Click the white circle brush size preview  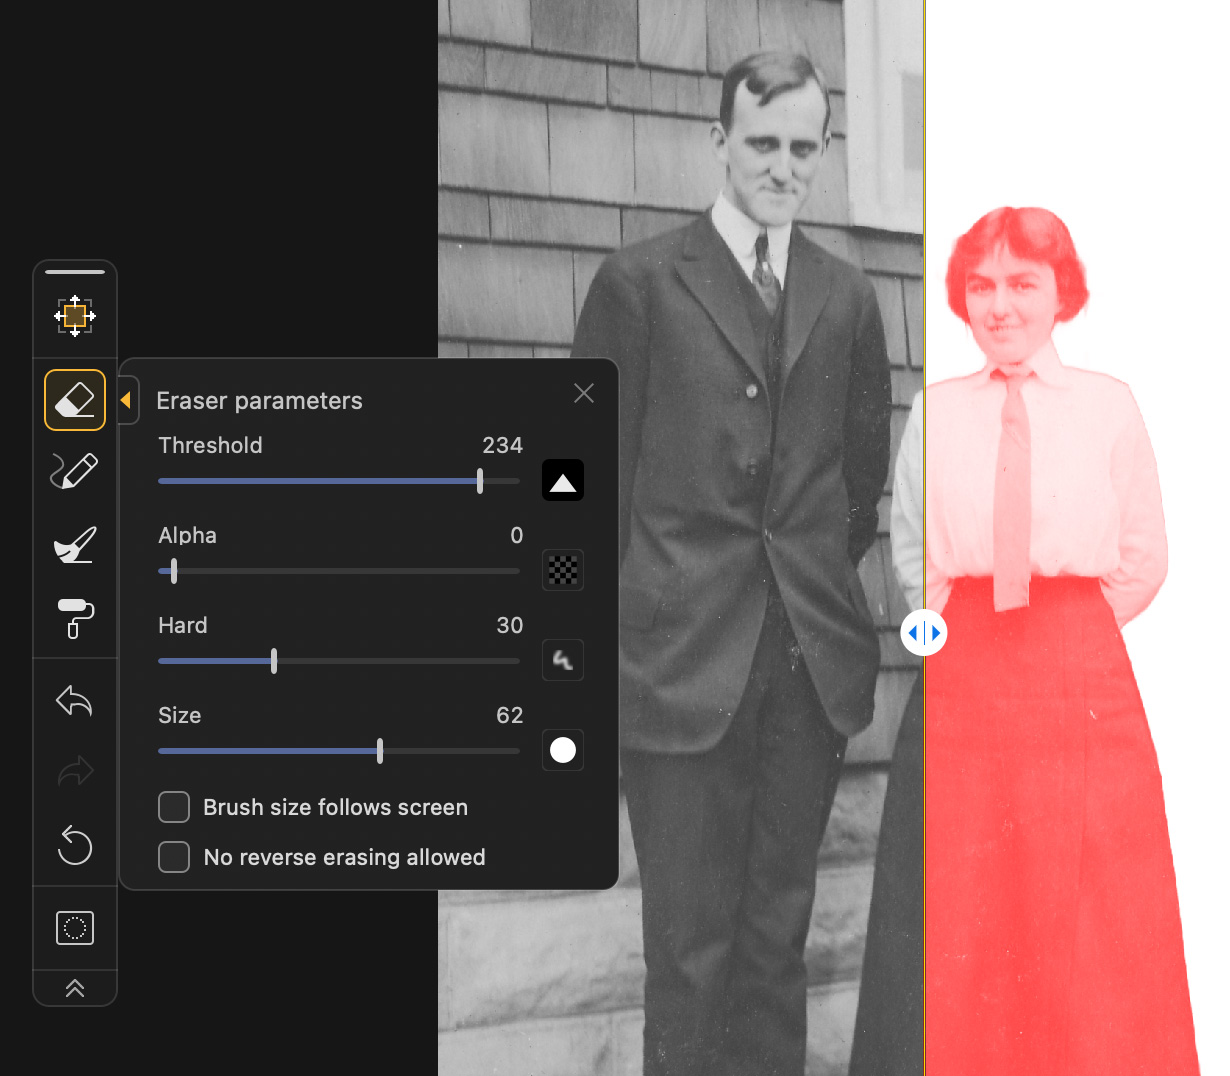[x=563, y=750]
